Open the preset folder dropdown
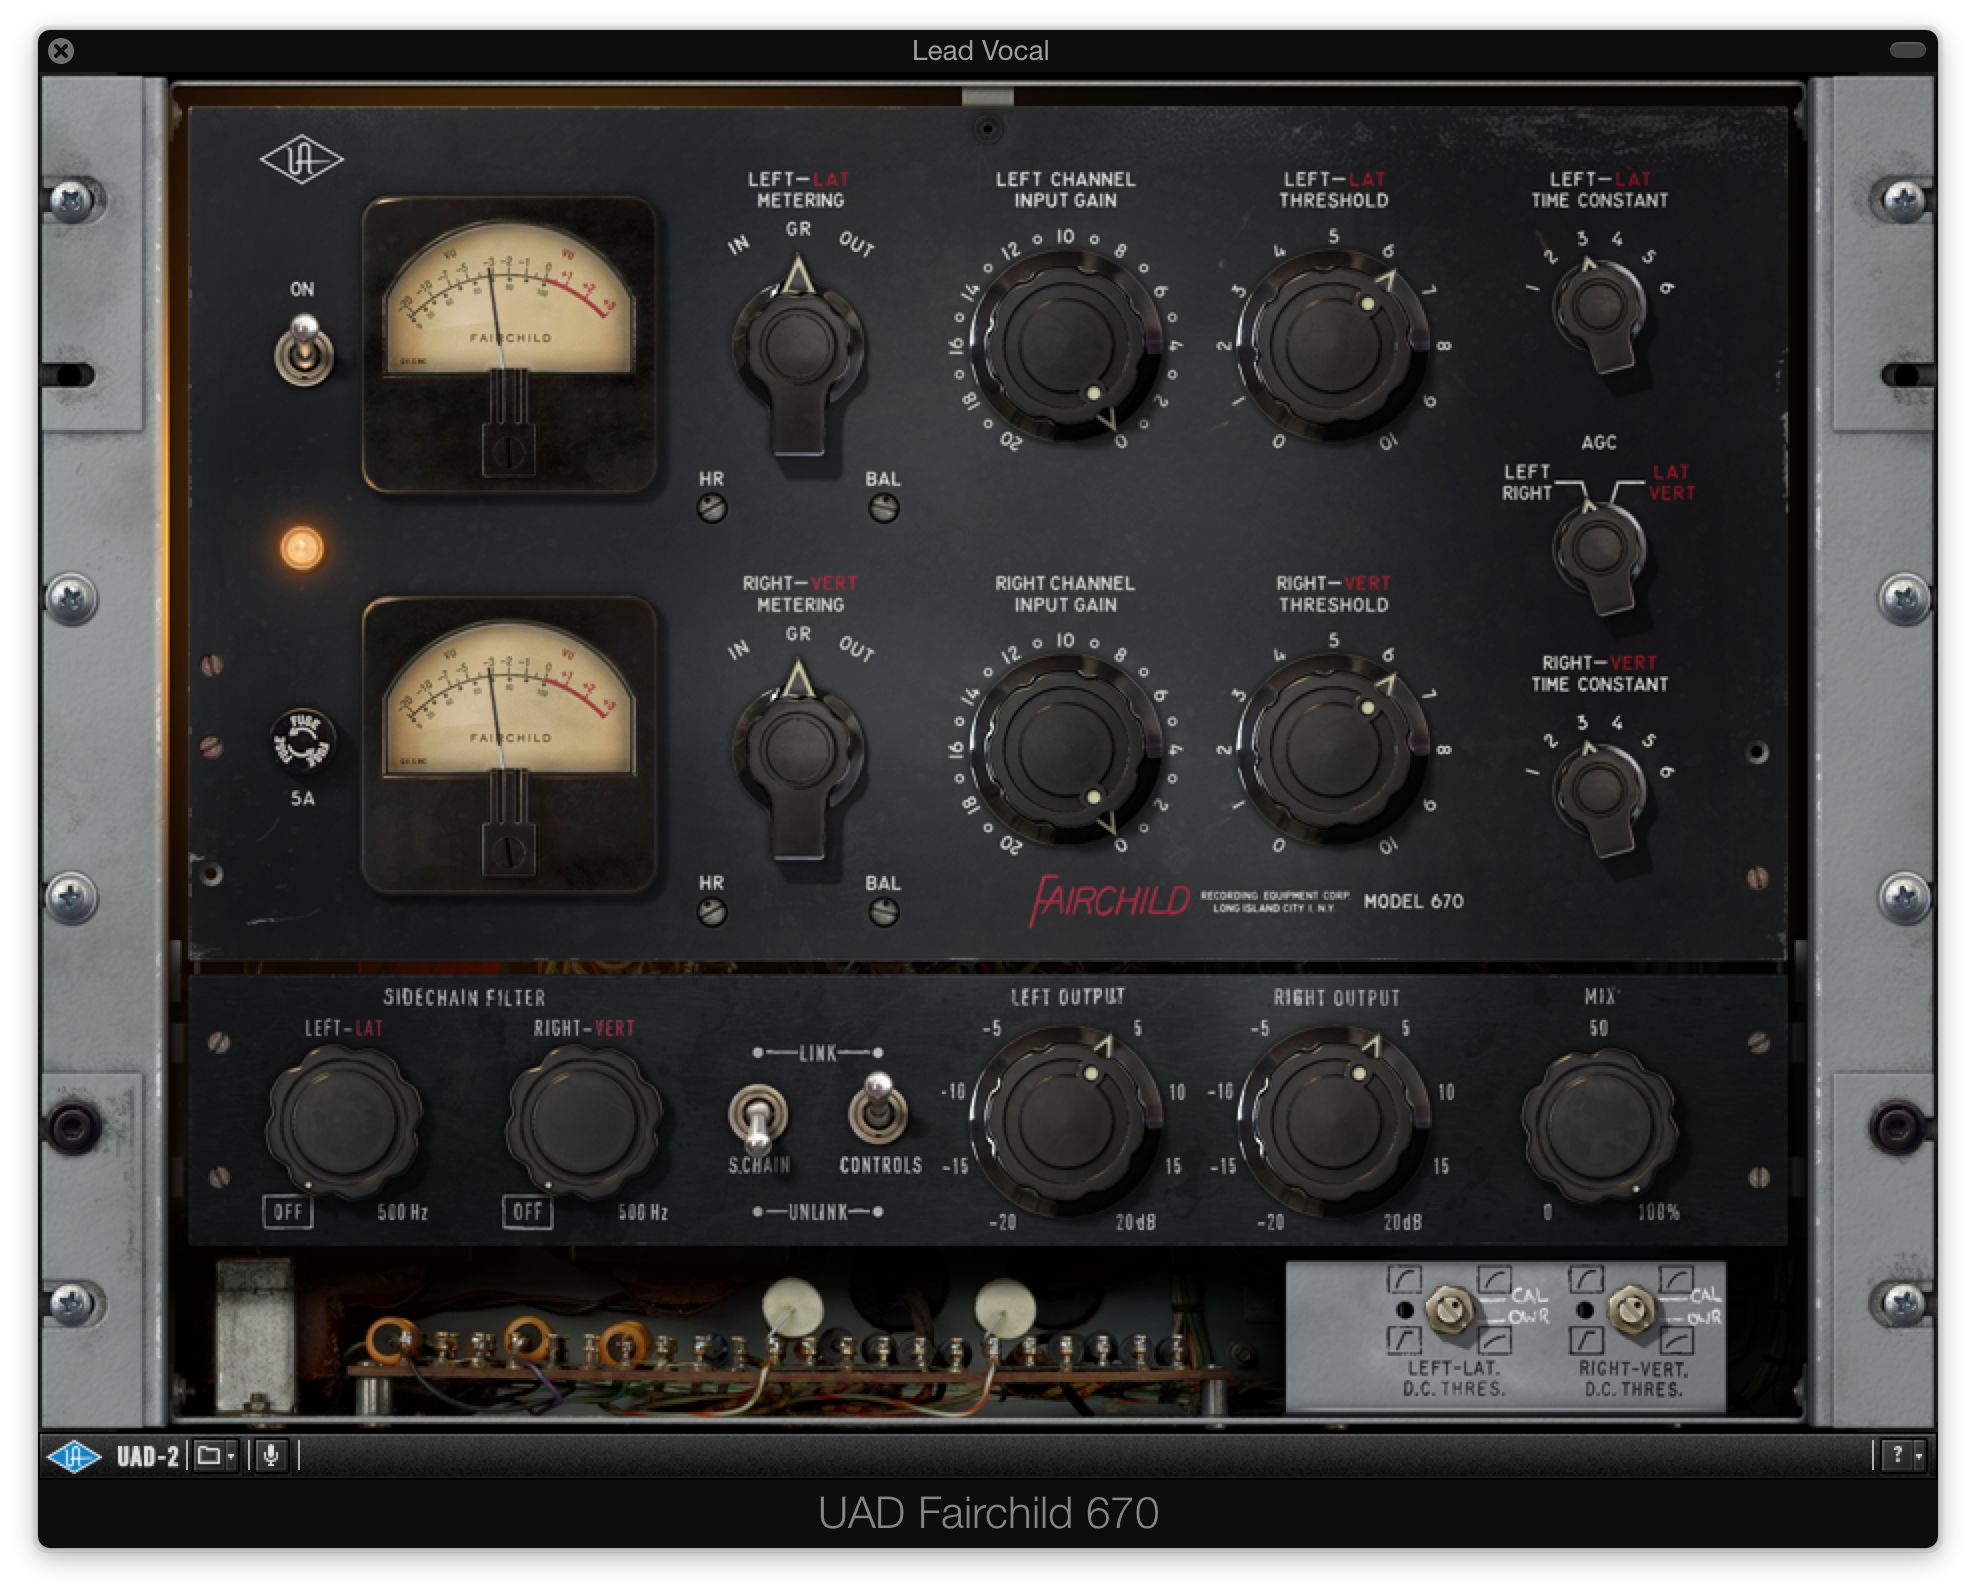 215,1456
